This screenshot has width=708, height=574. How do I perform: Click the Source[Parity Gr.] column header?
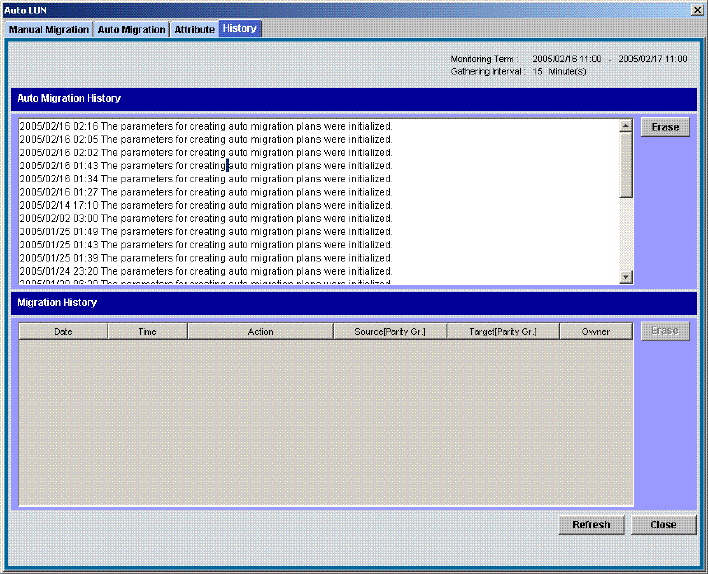[x=390, y=331]
